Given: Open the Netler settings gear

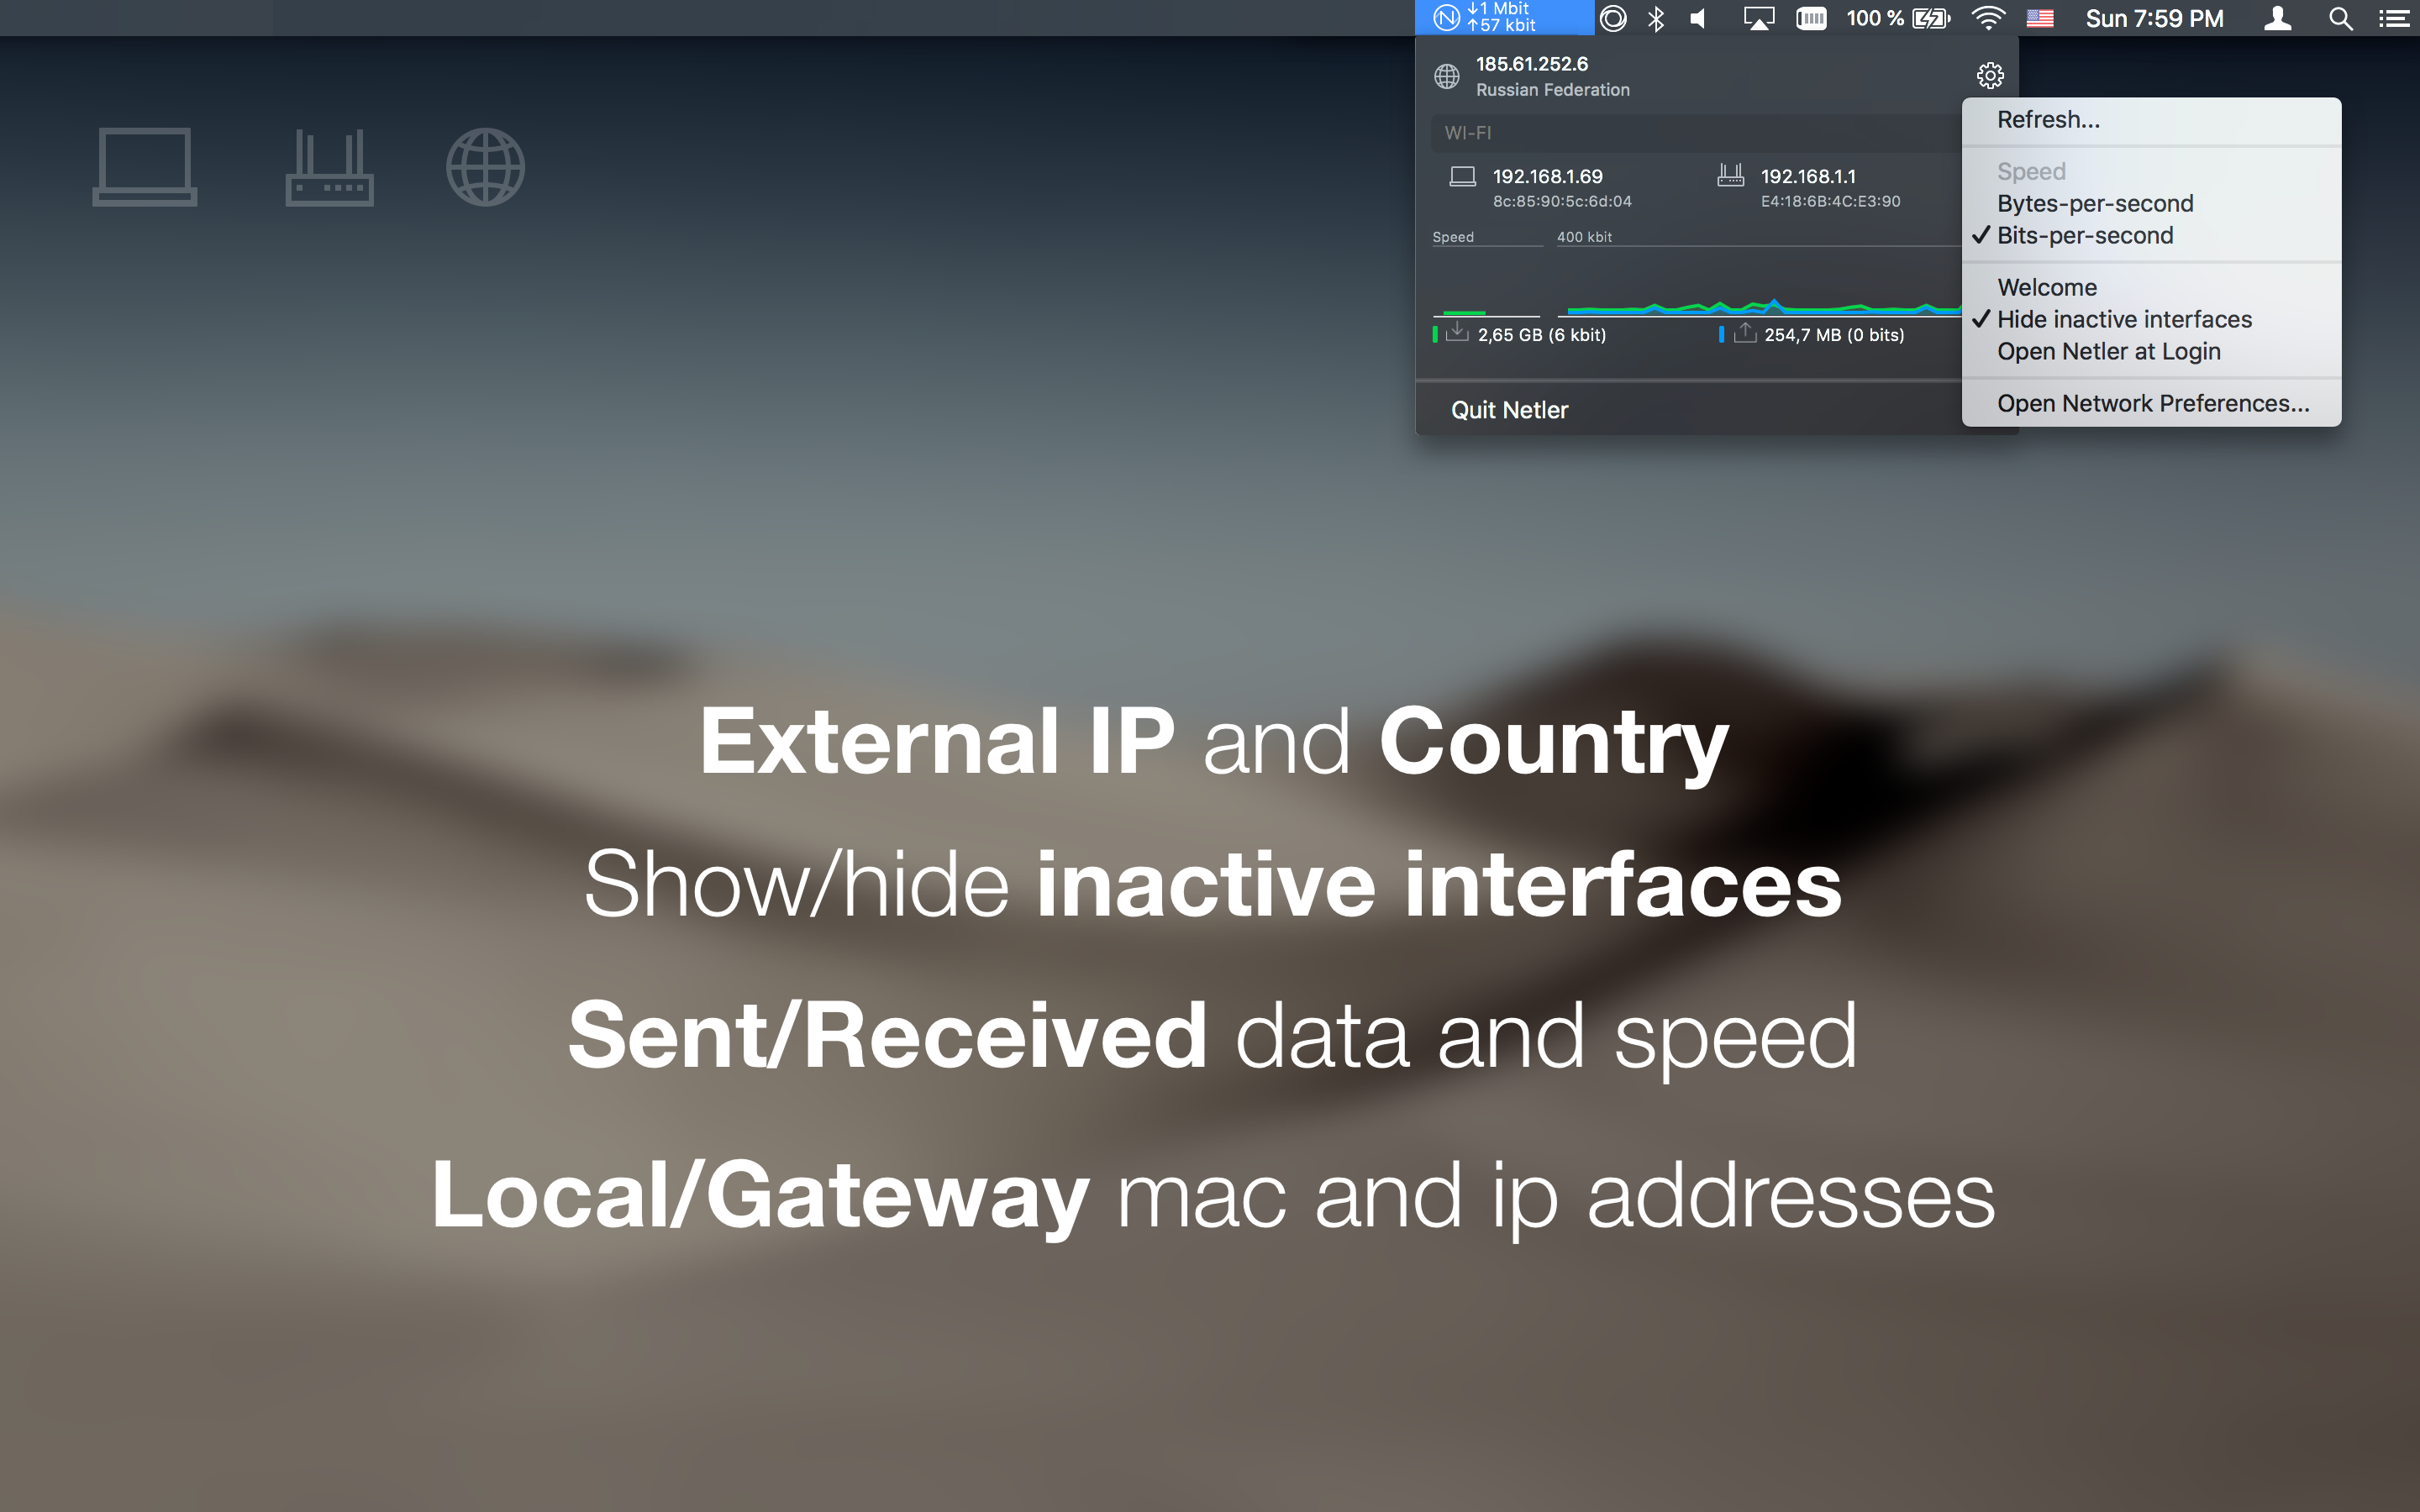Looking at the screenshot, I should (x=1990, y=75).
